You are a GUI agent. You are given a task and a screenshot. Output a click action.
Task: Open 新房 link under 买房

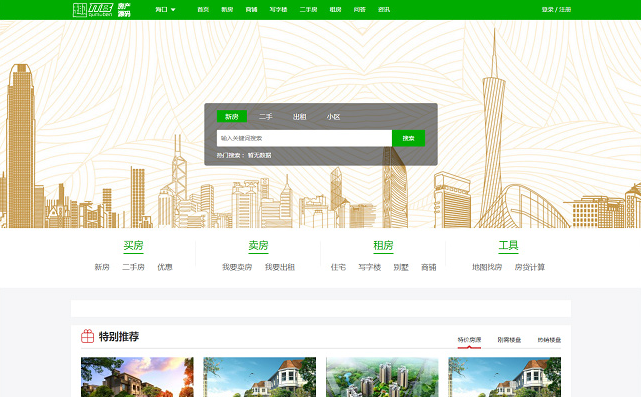point(102,267)
